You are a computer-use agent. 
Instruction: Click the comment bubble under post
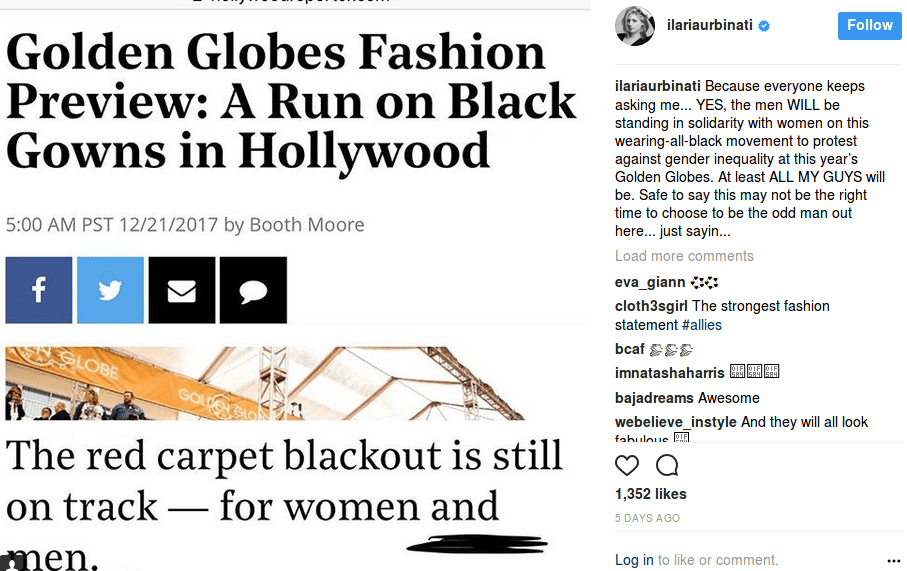click(667, 465)
